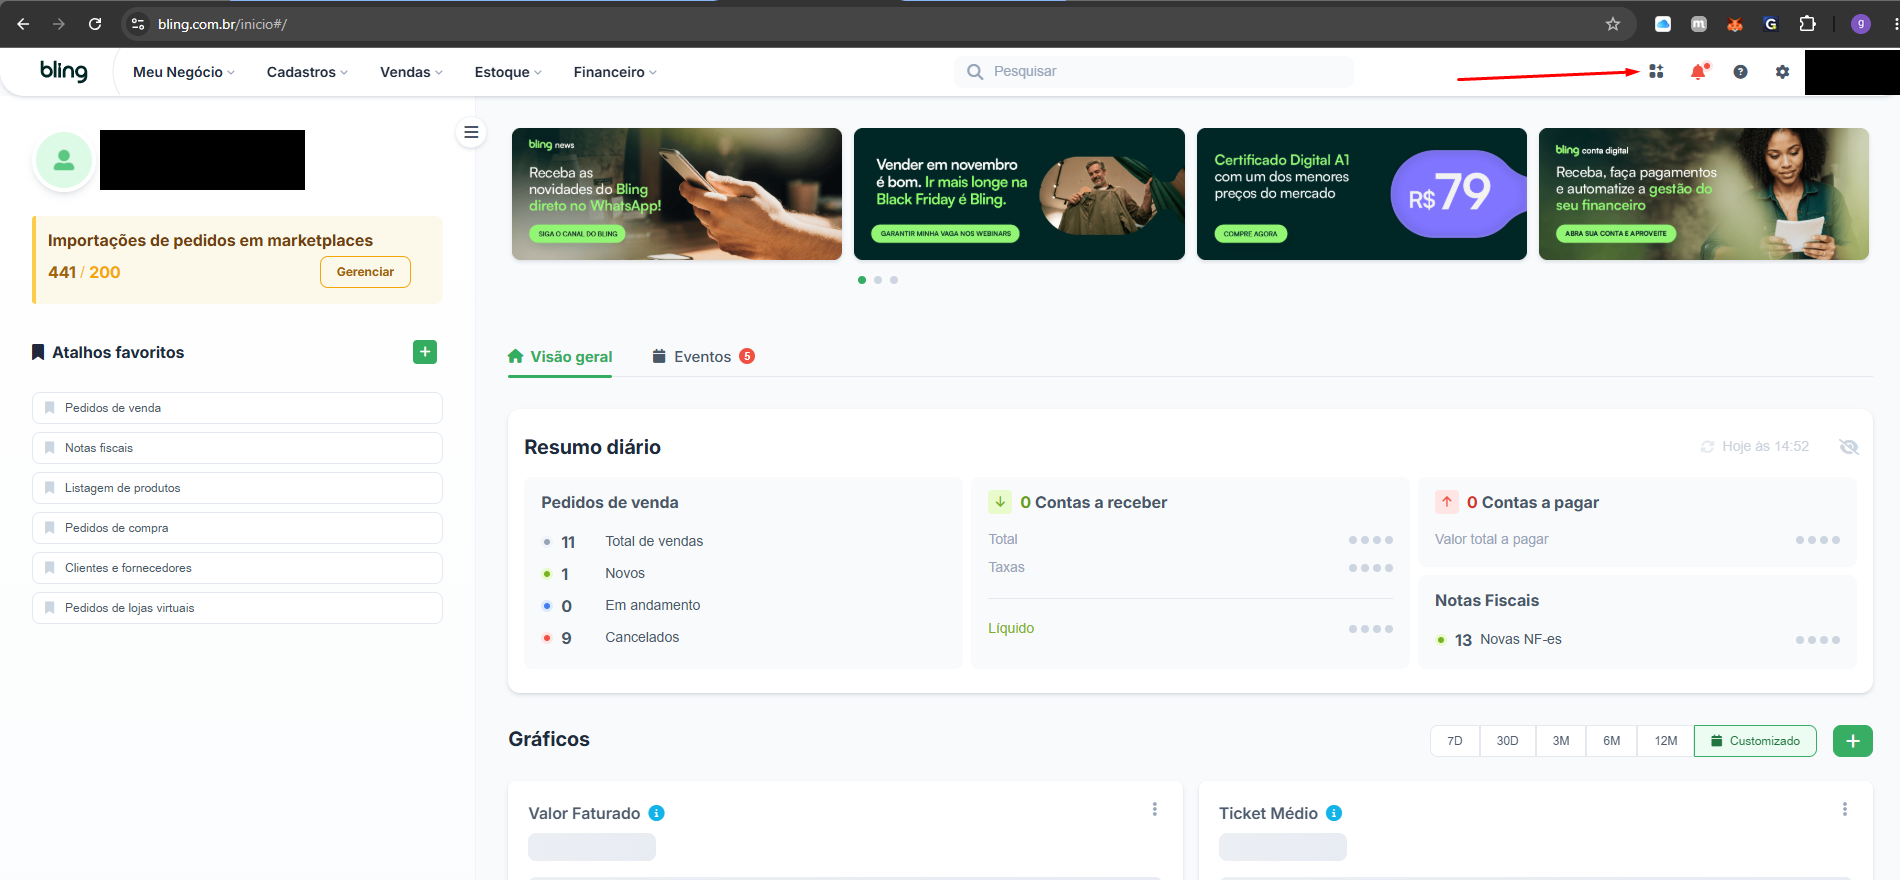1900x880 pixels.
Task: Select the 30D chart period
Action: 1507,741
